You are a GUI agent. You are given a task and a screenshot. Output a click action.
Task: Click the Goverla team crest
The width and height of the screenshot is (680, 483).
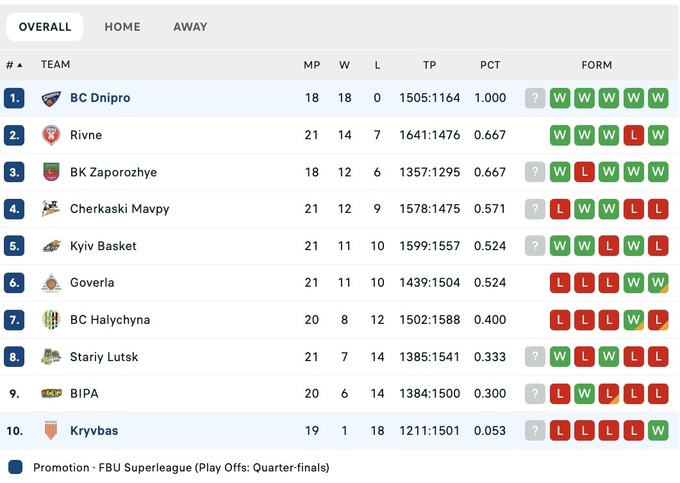pos(51,283)
